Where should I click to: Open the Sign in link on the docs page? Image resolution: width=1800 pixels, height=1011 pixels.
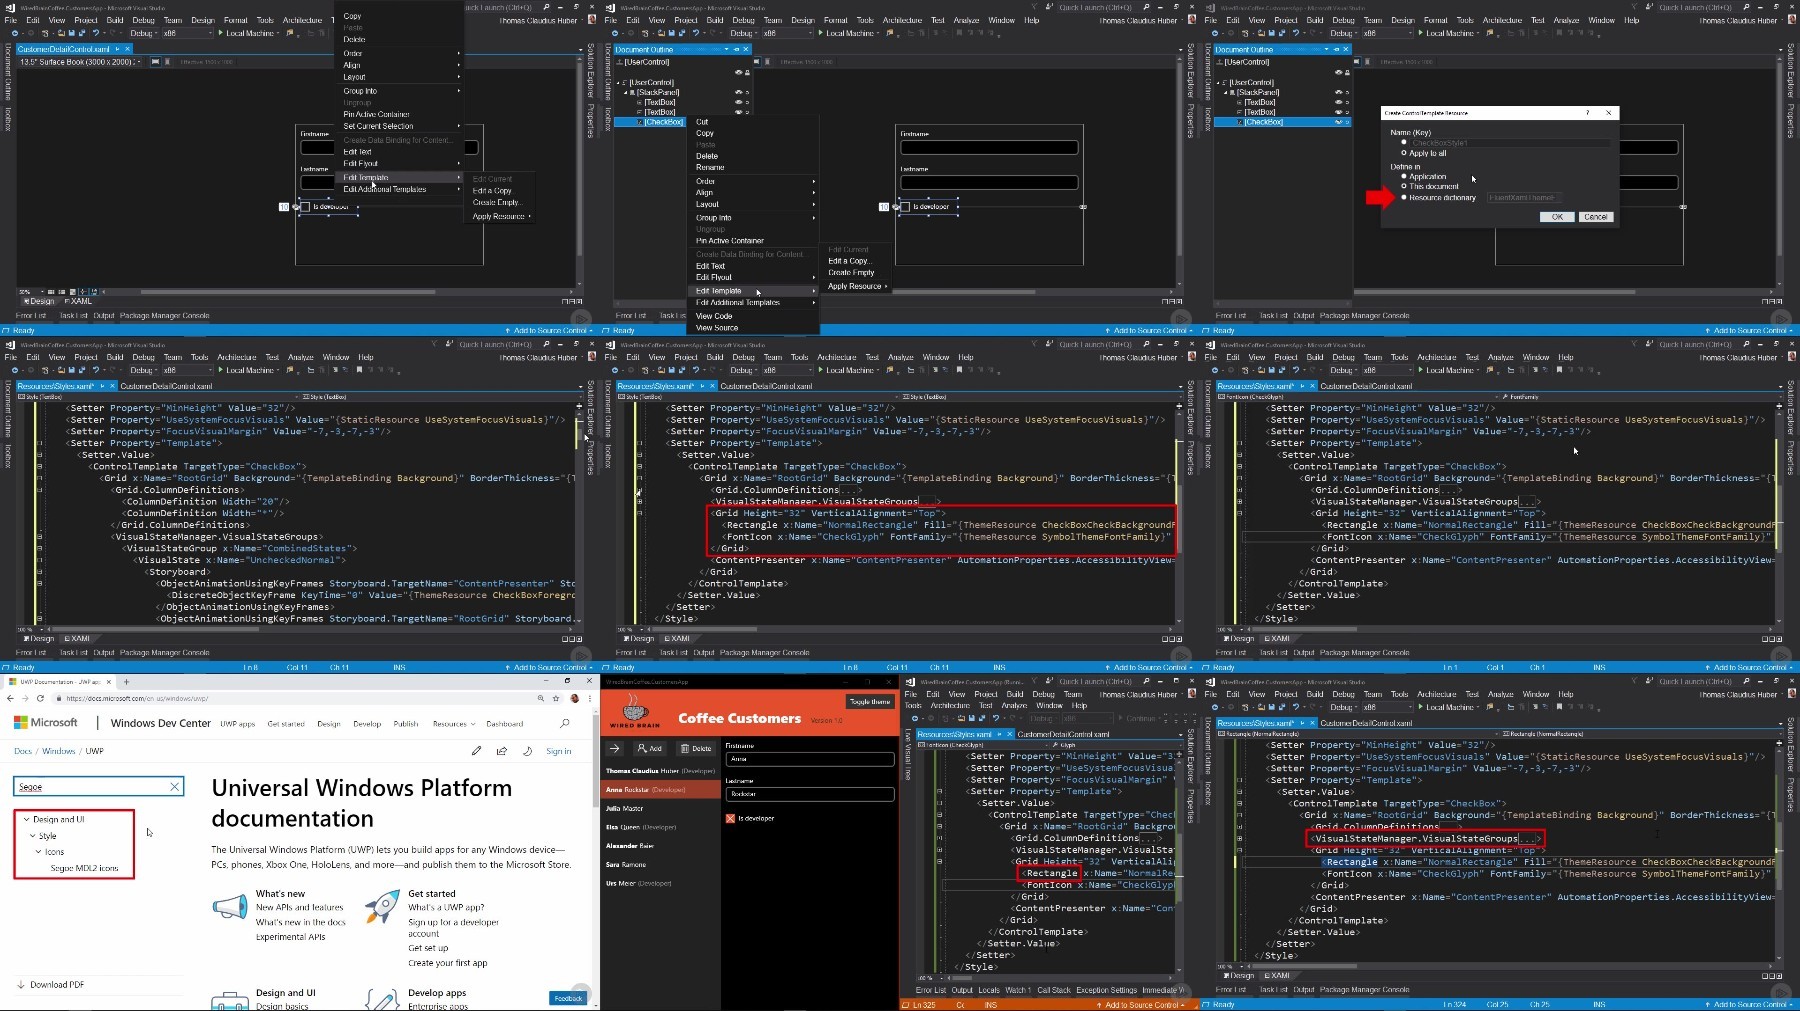[x=558, y=751]
